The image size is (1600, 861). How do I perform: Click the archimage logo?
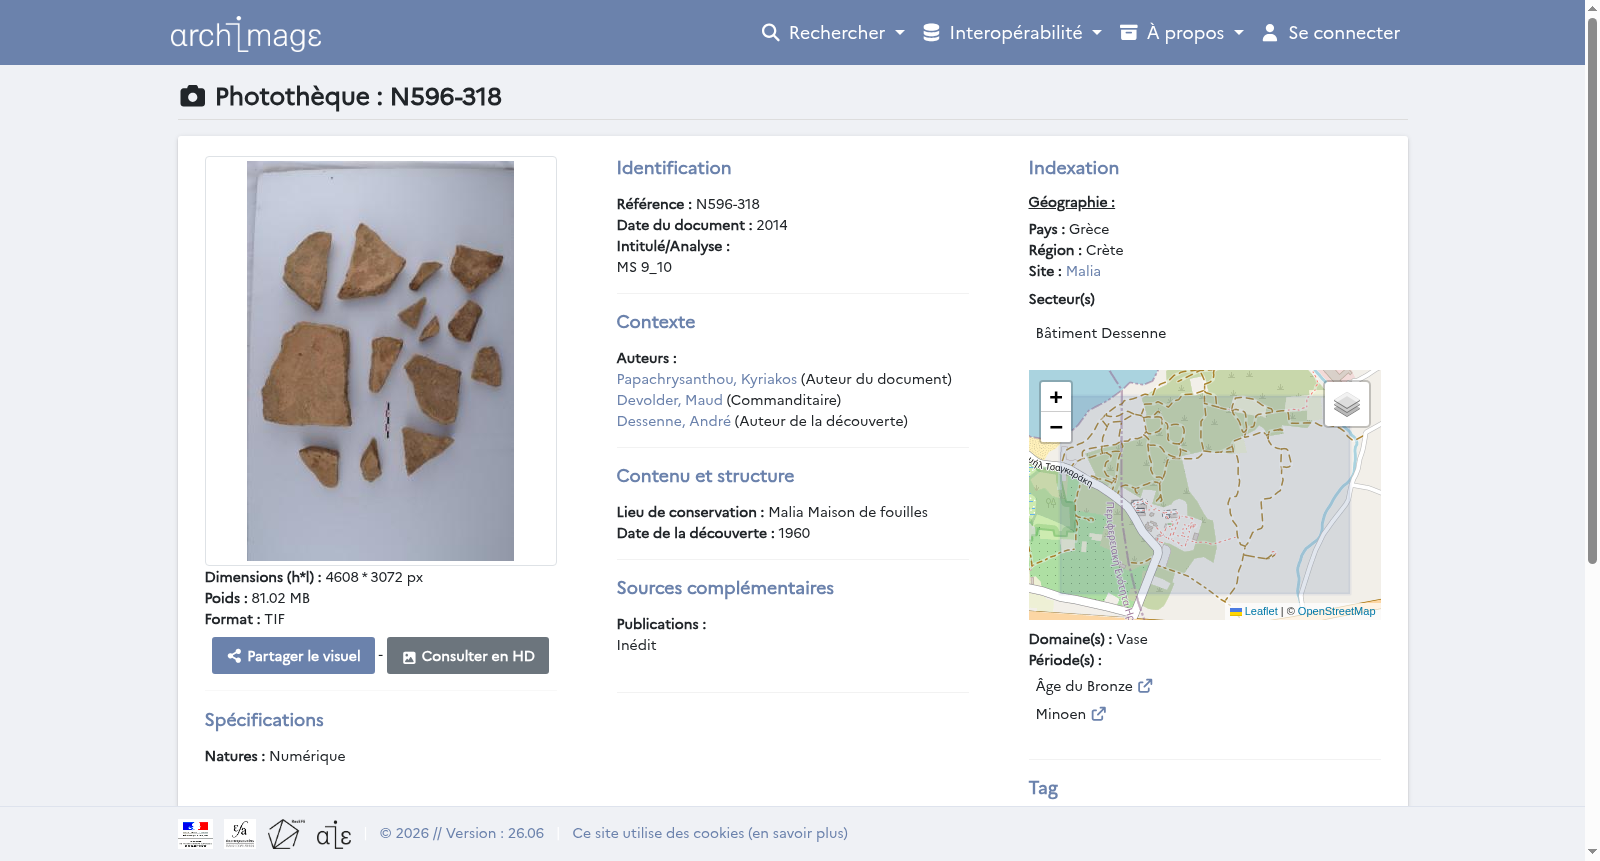(x=246, y=34)
